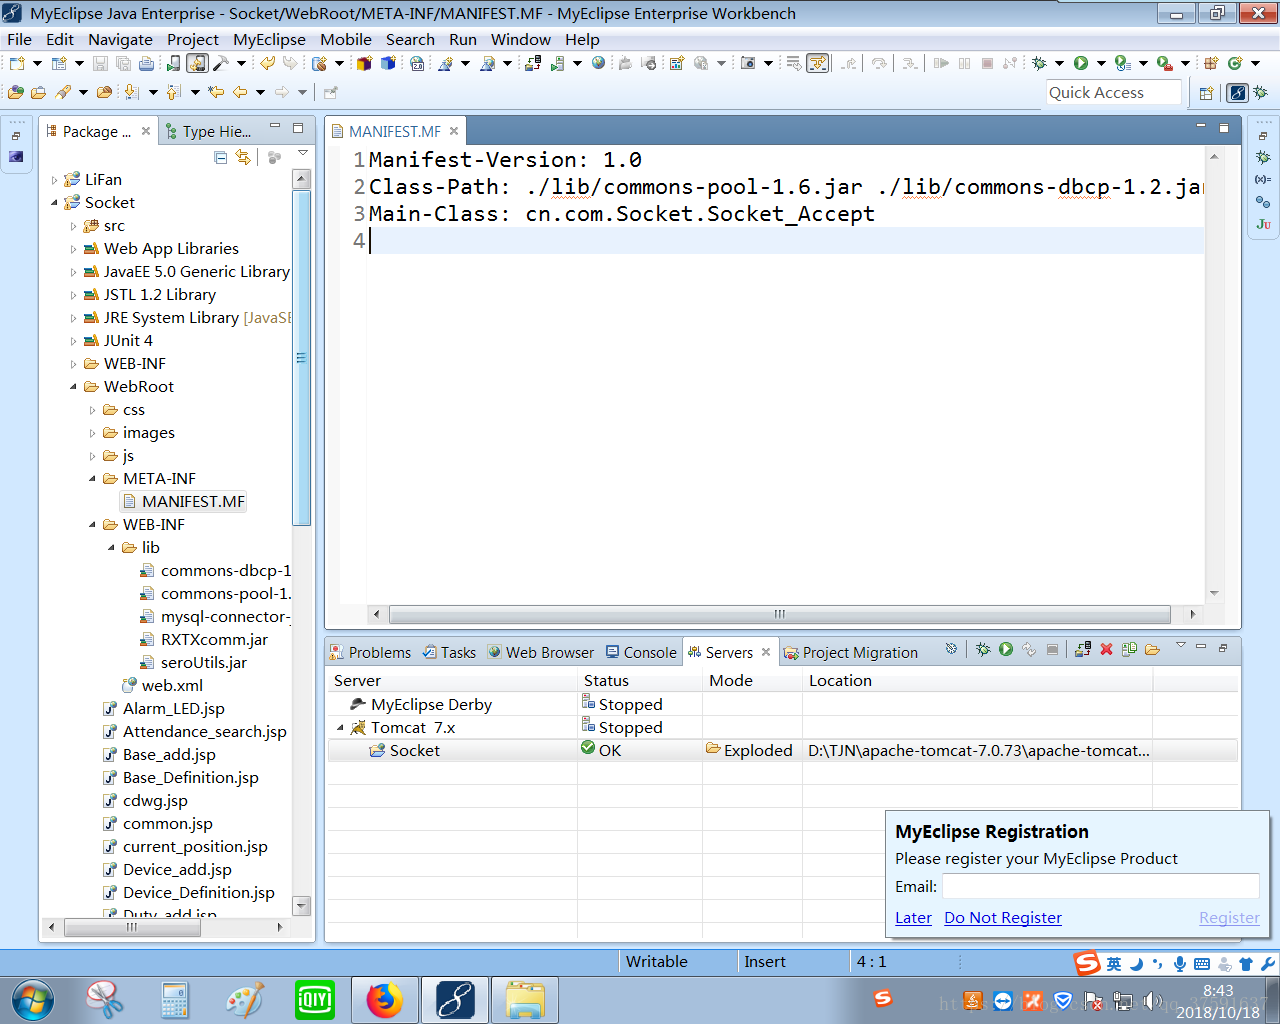Start the selected server with green run icon

[1006, 649]
